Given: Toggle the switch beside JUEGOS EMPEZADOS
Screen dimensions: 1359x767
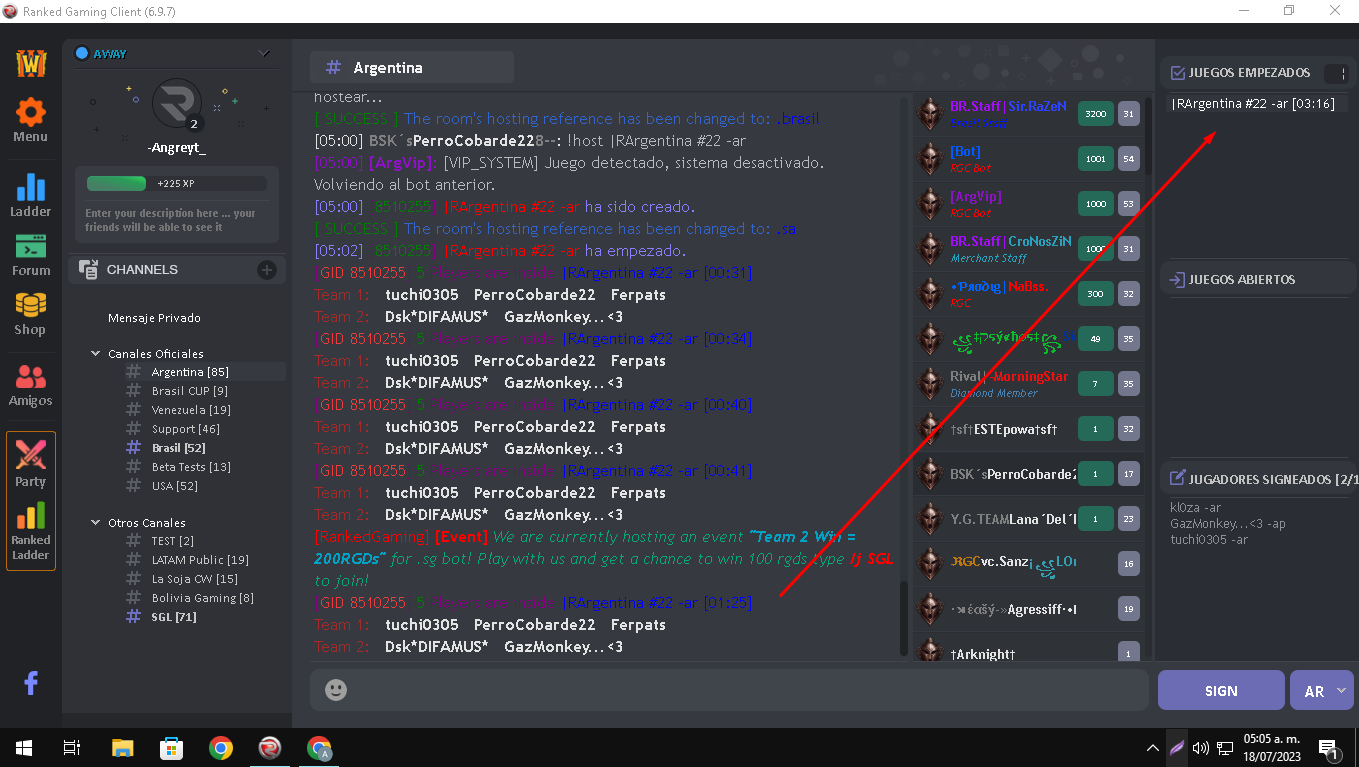Looking at the screenshot, I should coord(1335,74).
